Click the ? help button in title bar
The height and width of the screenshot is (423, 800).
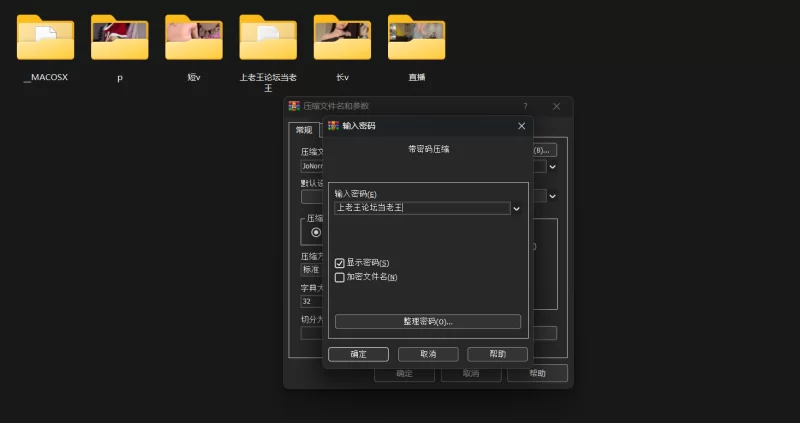[x=525, y=105]
